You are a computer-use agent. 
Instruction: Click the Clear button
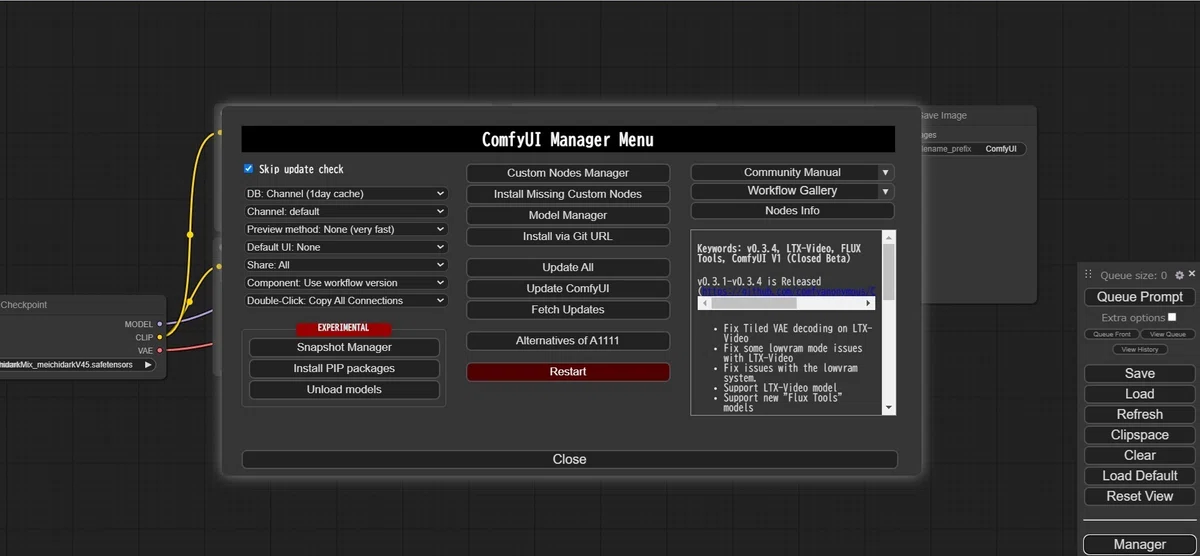[1140, 455]
